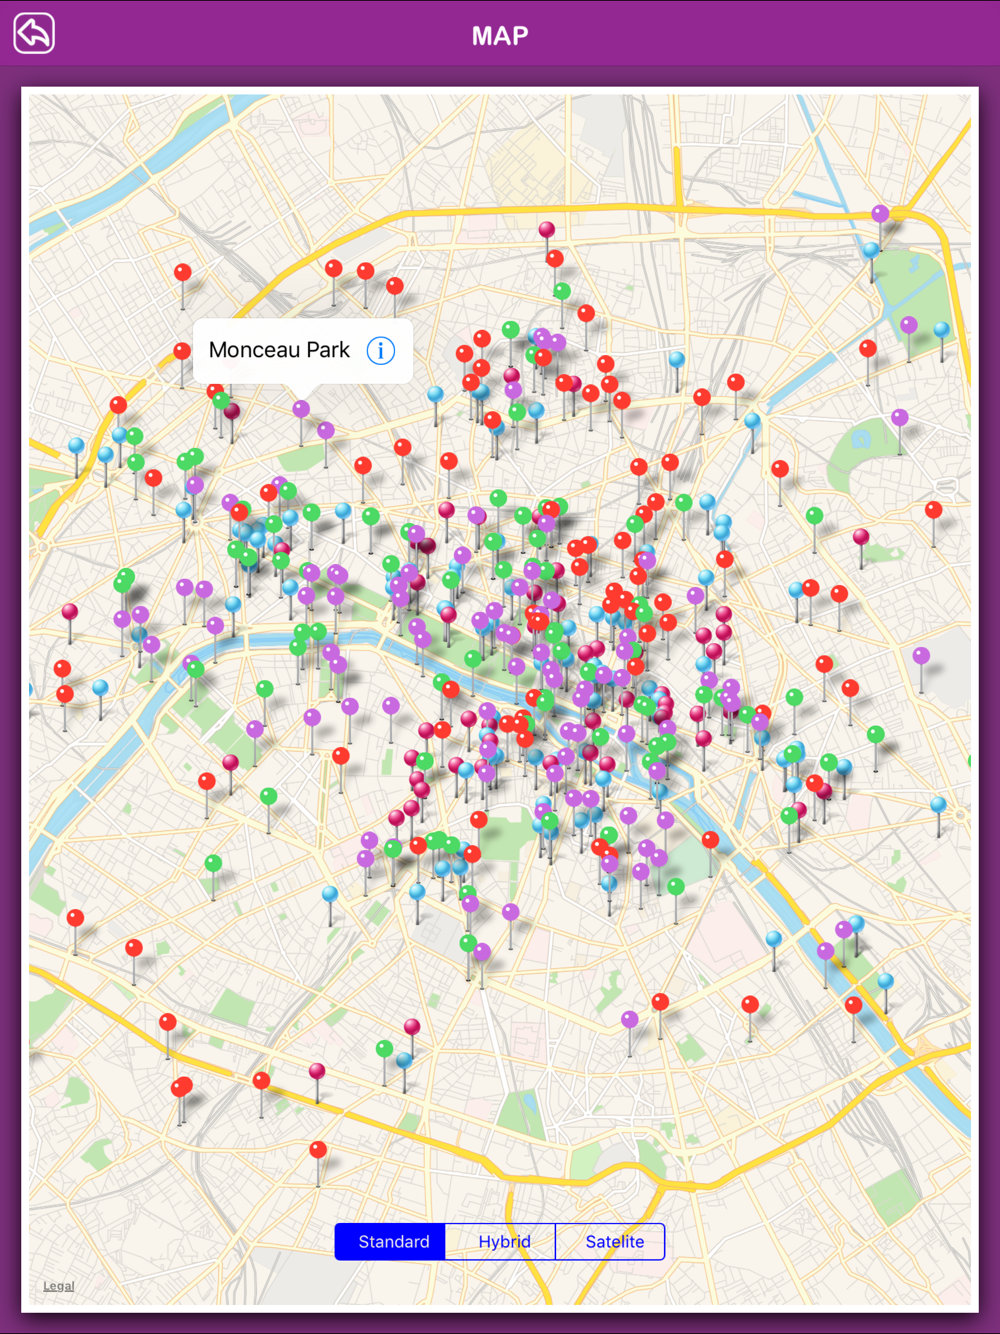Tap blue pin just below top-right purple pin

tap(872, 250)
